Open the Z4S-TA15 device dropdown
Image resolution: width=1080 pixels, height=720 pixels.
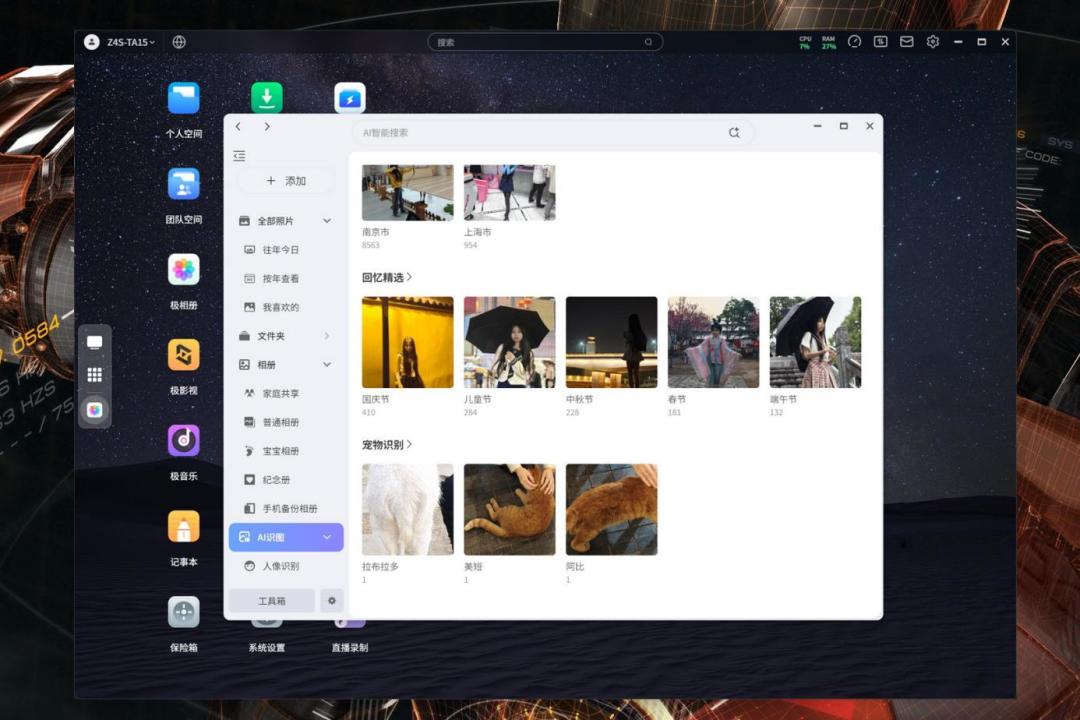(130, 42)
